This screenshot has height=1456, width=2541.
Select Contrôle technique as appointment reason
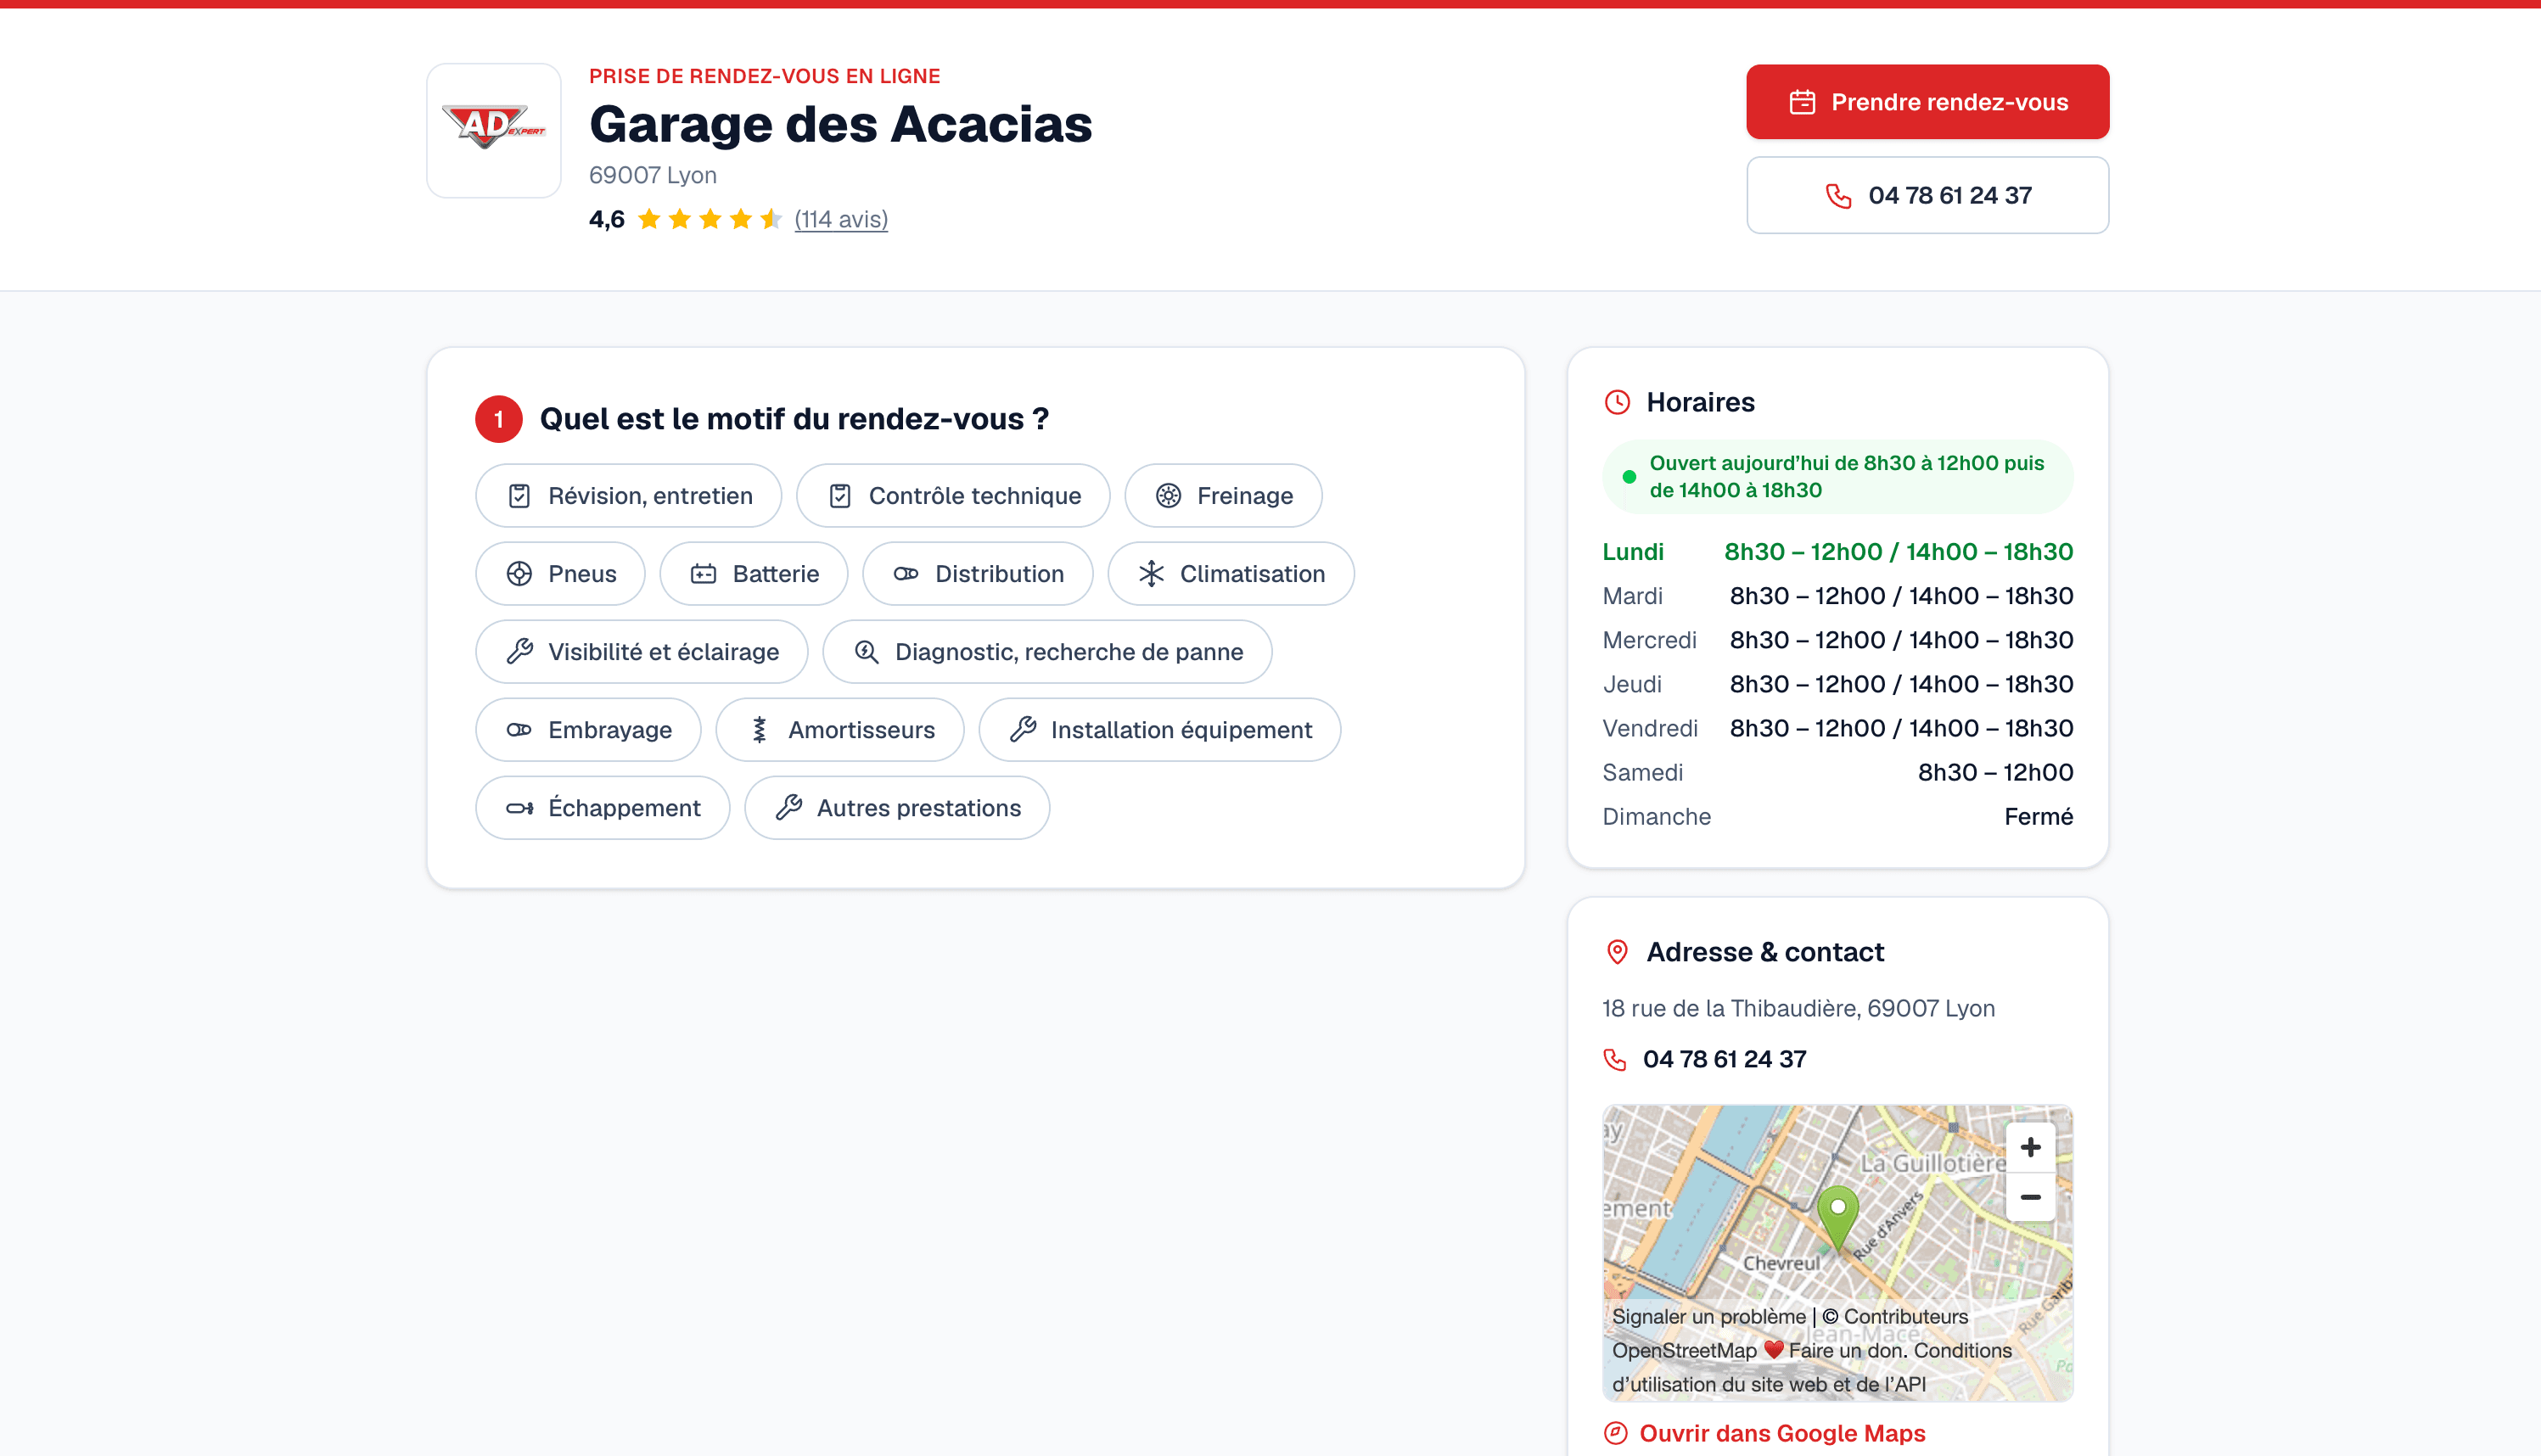click(953, 496)
